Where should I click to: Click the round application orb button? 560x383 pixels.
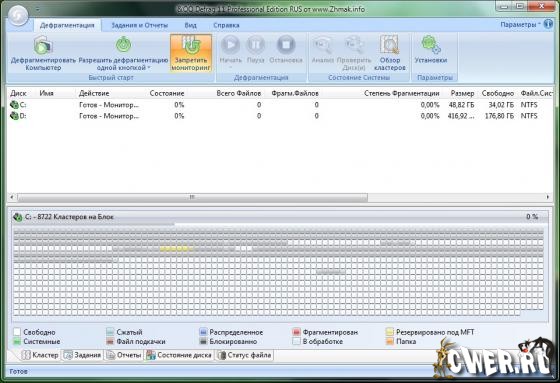(18, 15)
